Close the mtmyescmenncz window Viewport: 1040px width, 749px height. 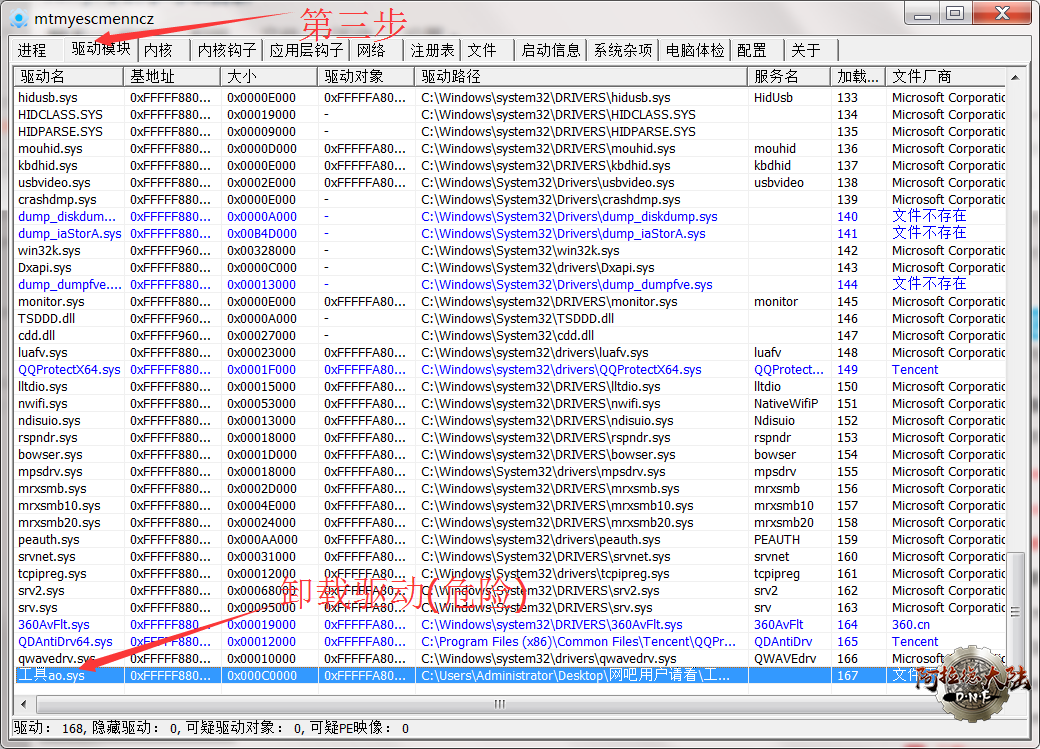(1000, 13)
